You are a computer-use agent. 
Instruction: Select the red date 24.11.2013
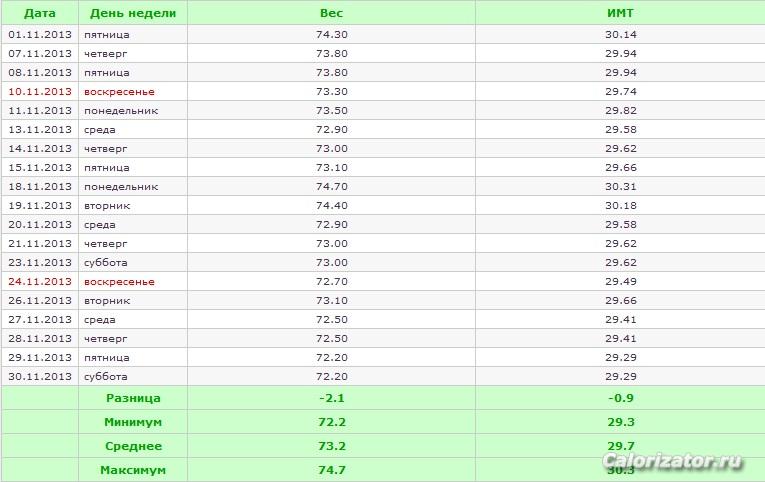pyautogui.click(x=40, y=282)
